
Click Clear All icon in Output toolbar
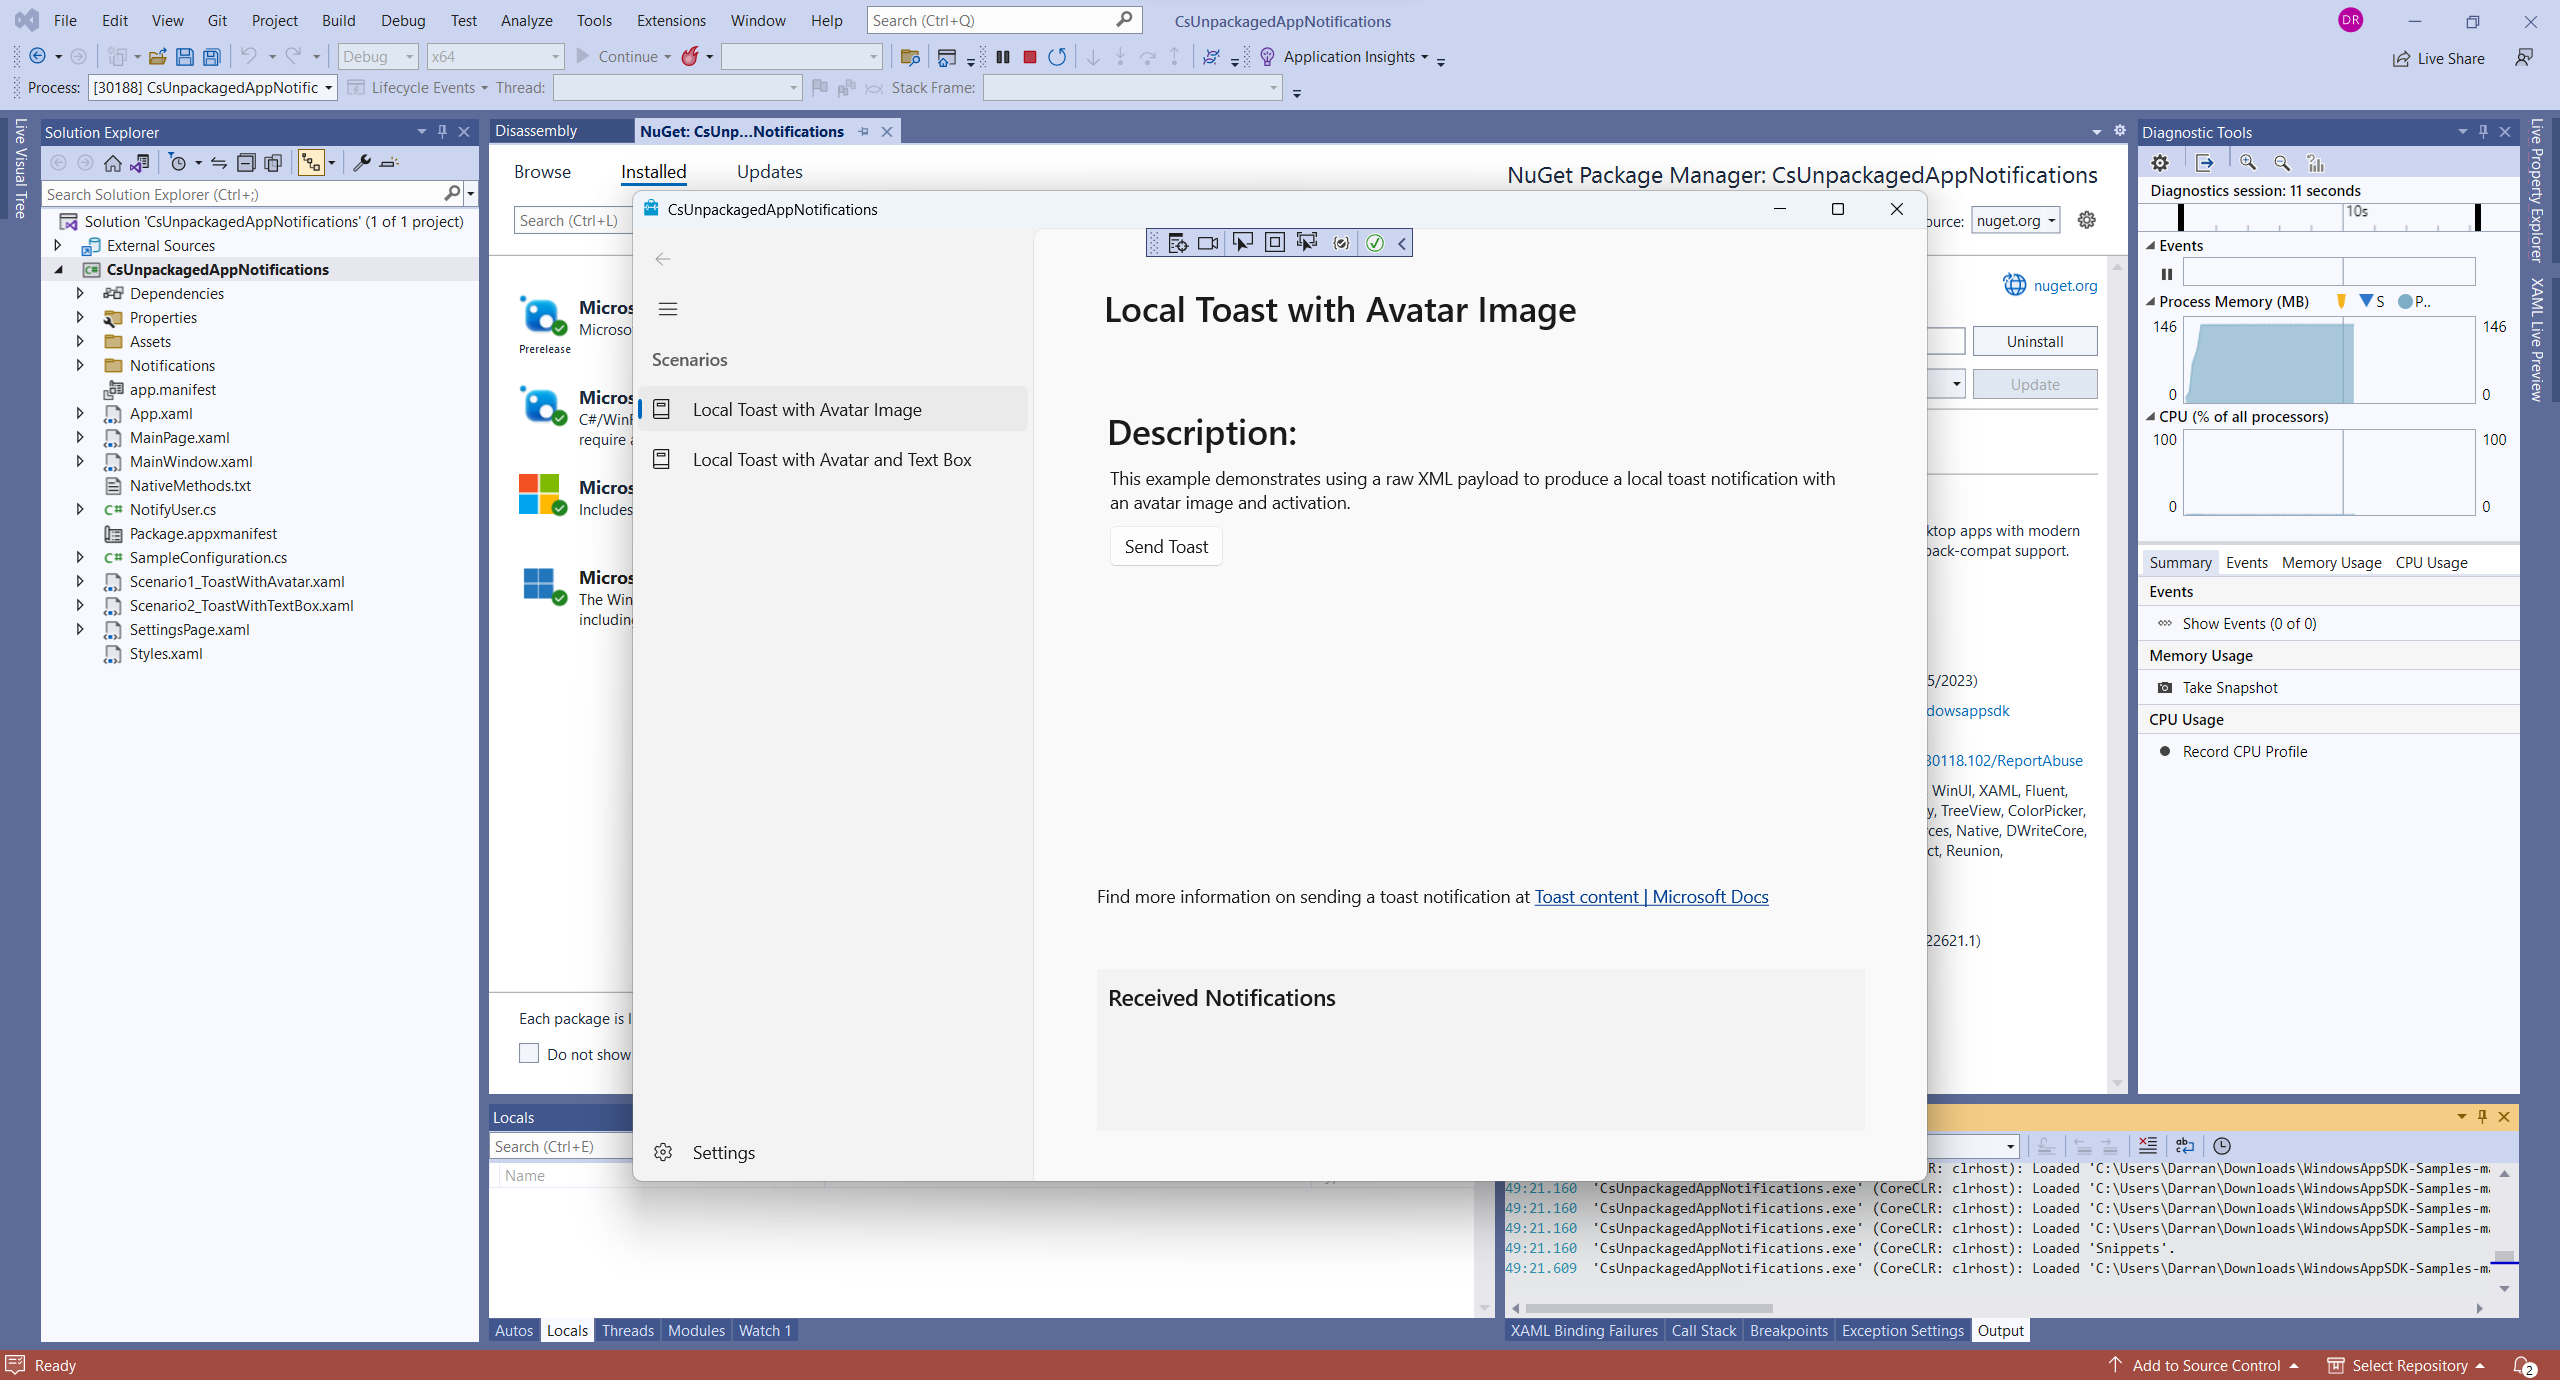2147,1146
